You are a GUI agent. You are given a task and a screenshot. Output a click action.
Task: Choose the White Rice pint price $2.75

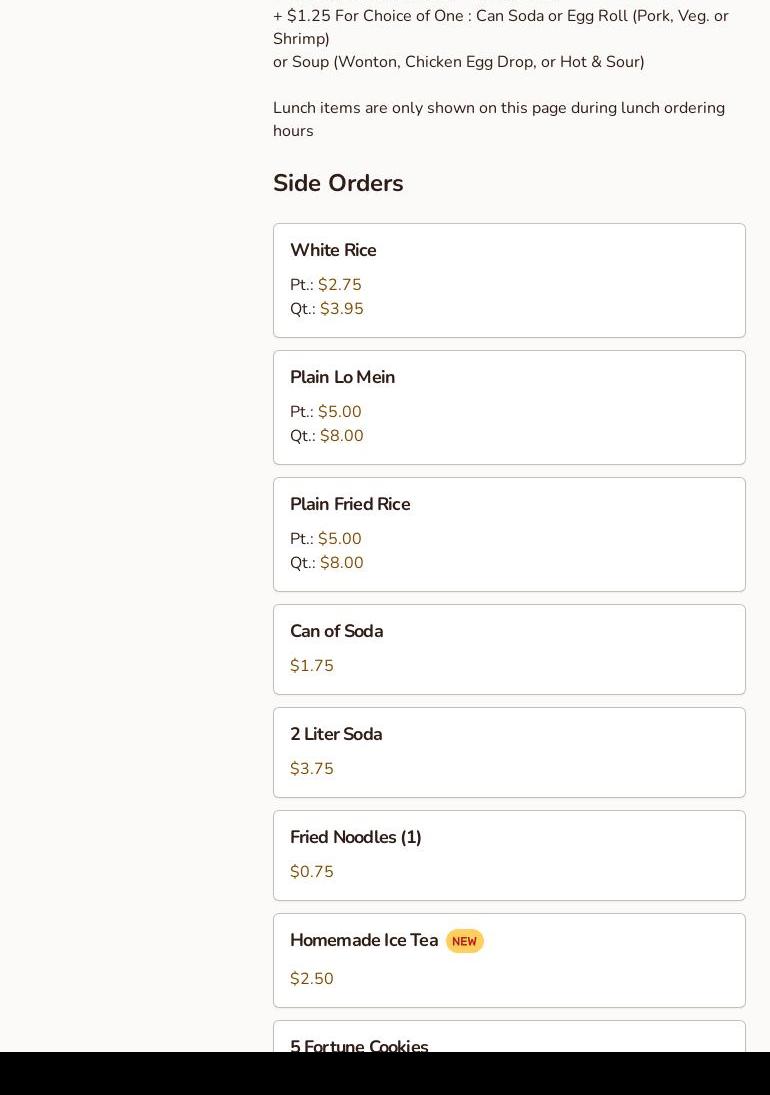coord(340,285)
